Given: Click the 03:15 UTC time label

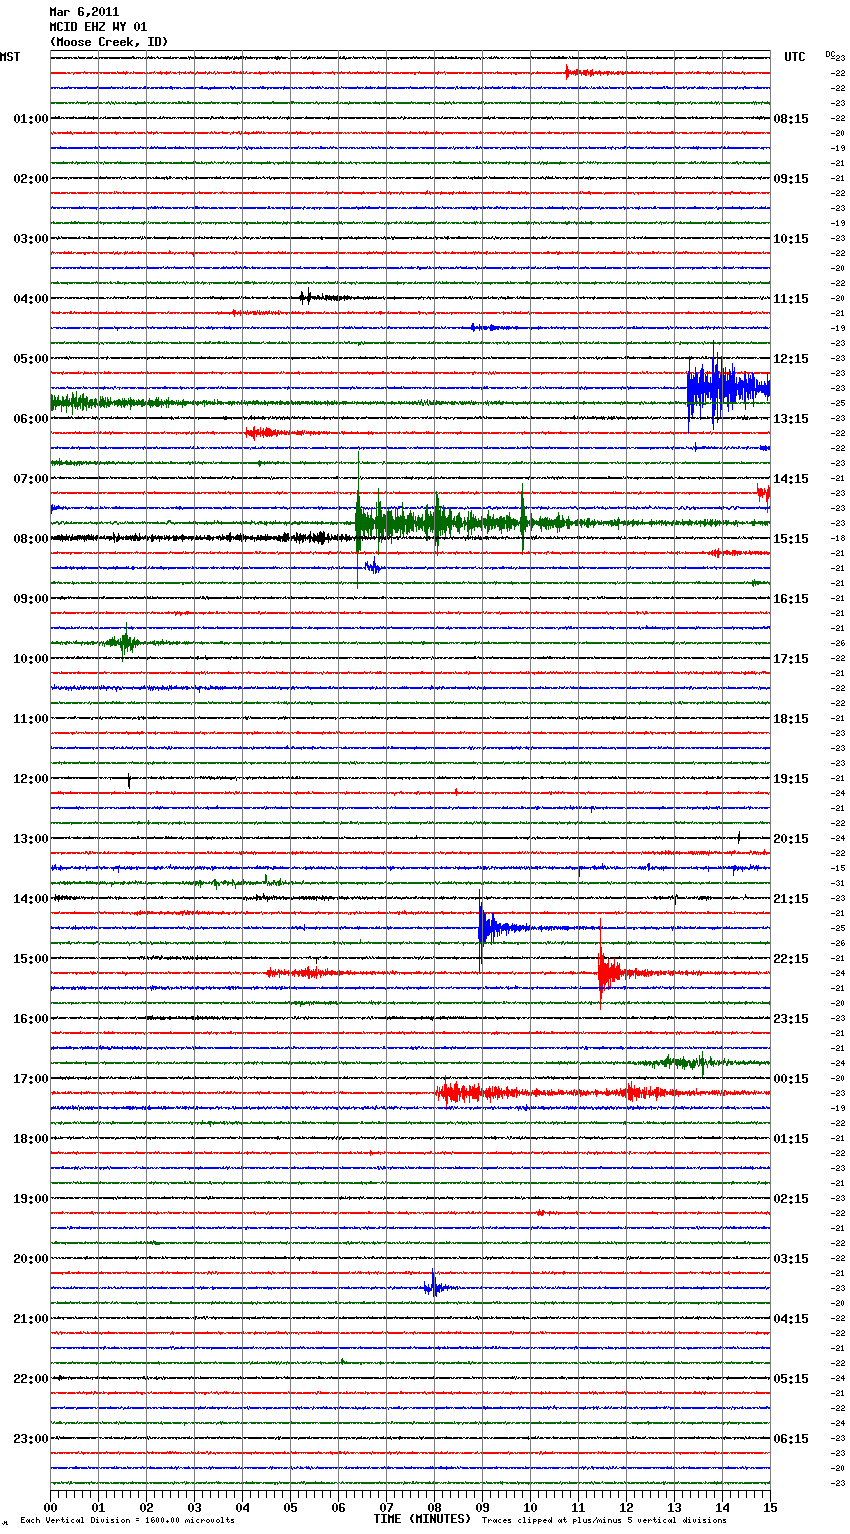Looking at the screenshot, I should click(x=791, y=1259).
